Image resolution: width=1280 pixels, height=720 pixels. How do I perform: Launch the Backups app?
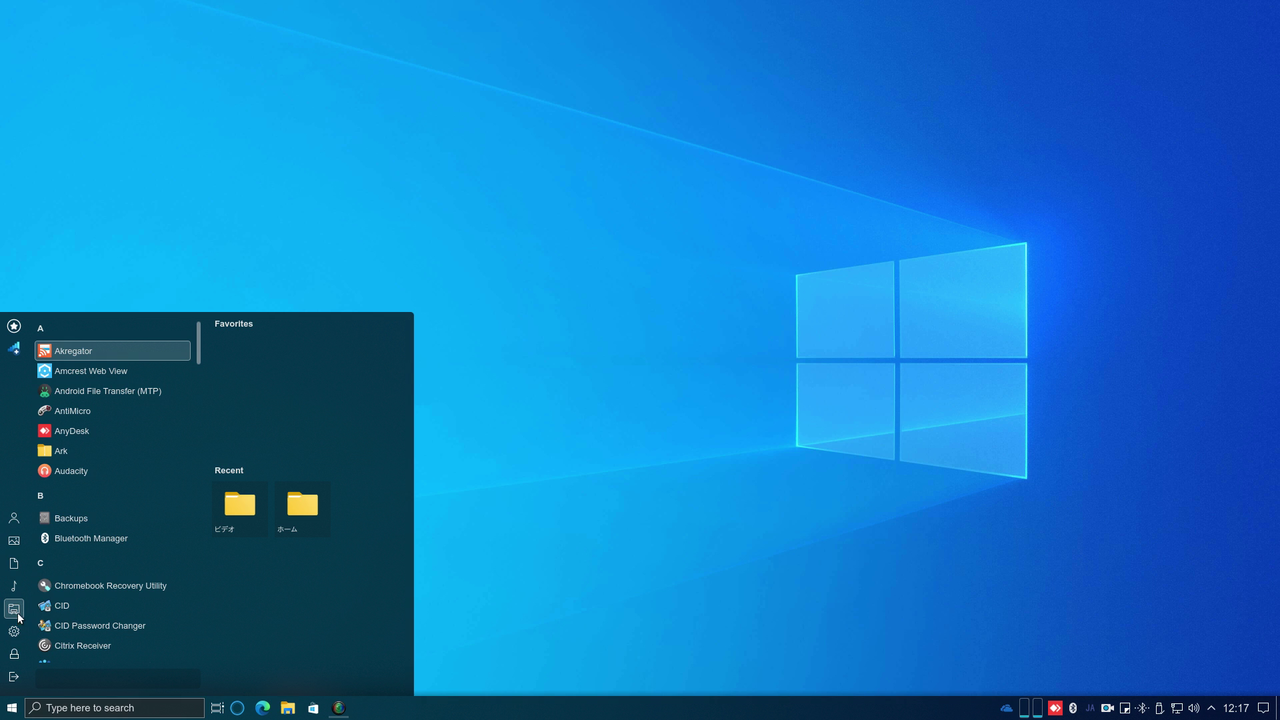(x=112, y=518)
